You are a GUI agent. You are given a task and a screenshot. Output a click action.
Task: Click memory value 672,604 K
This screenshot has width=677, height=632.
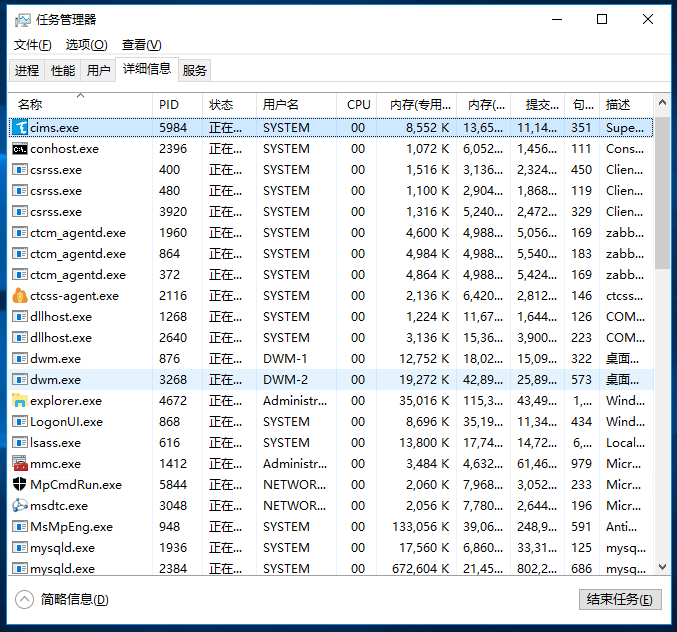coord(421,569)
